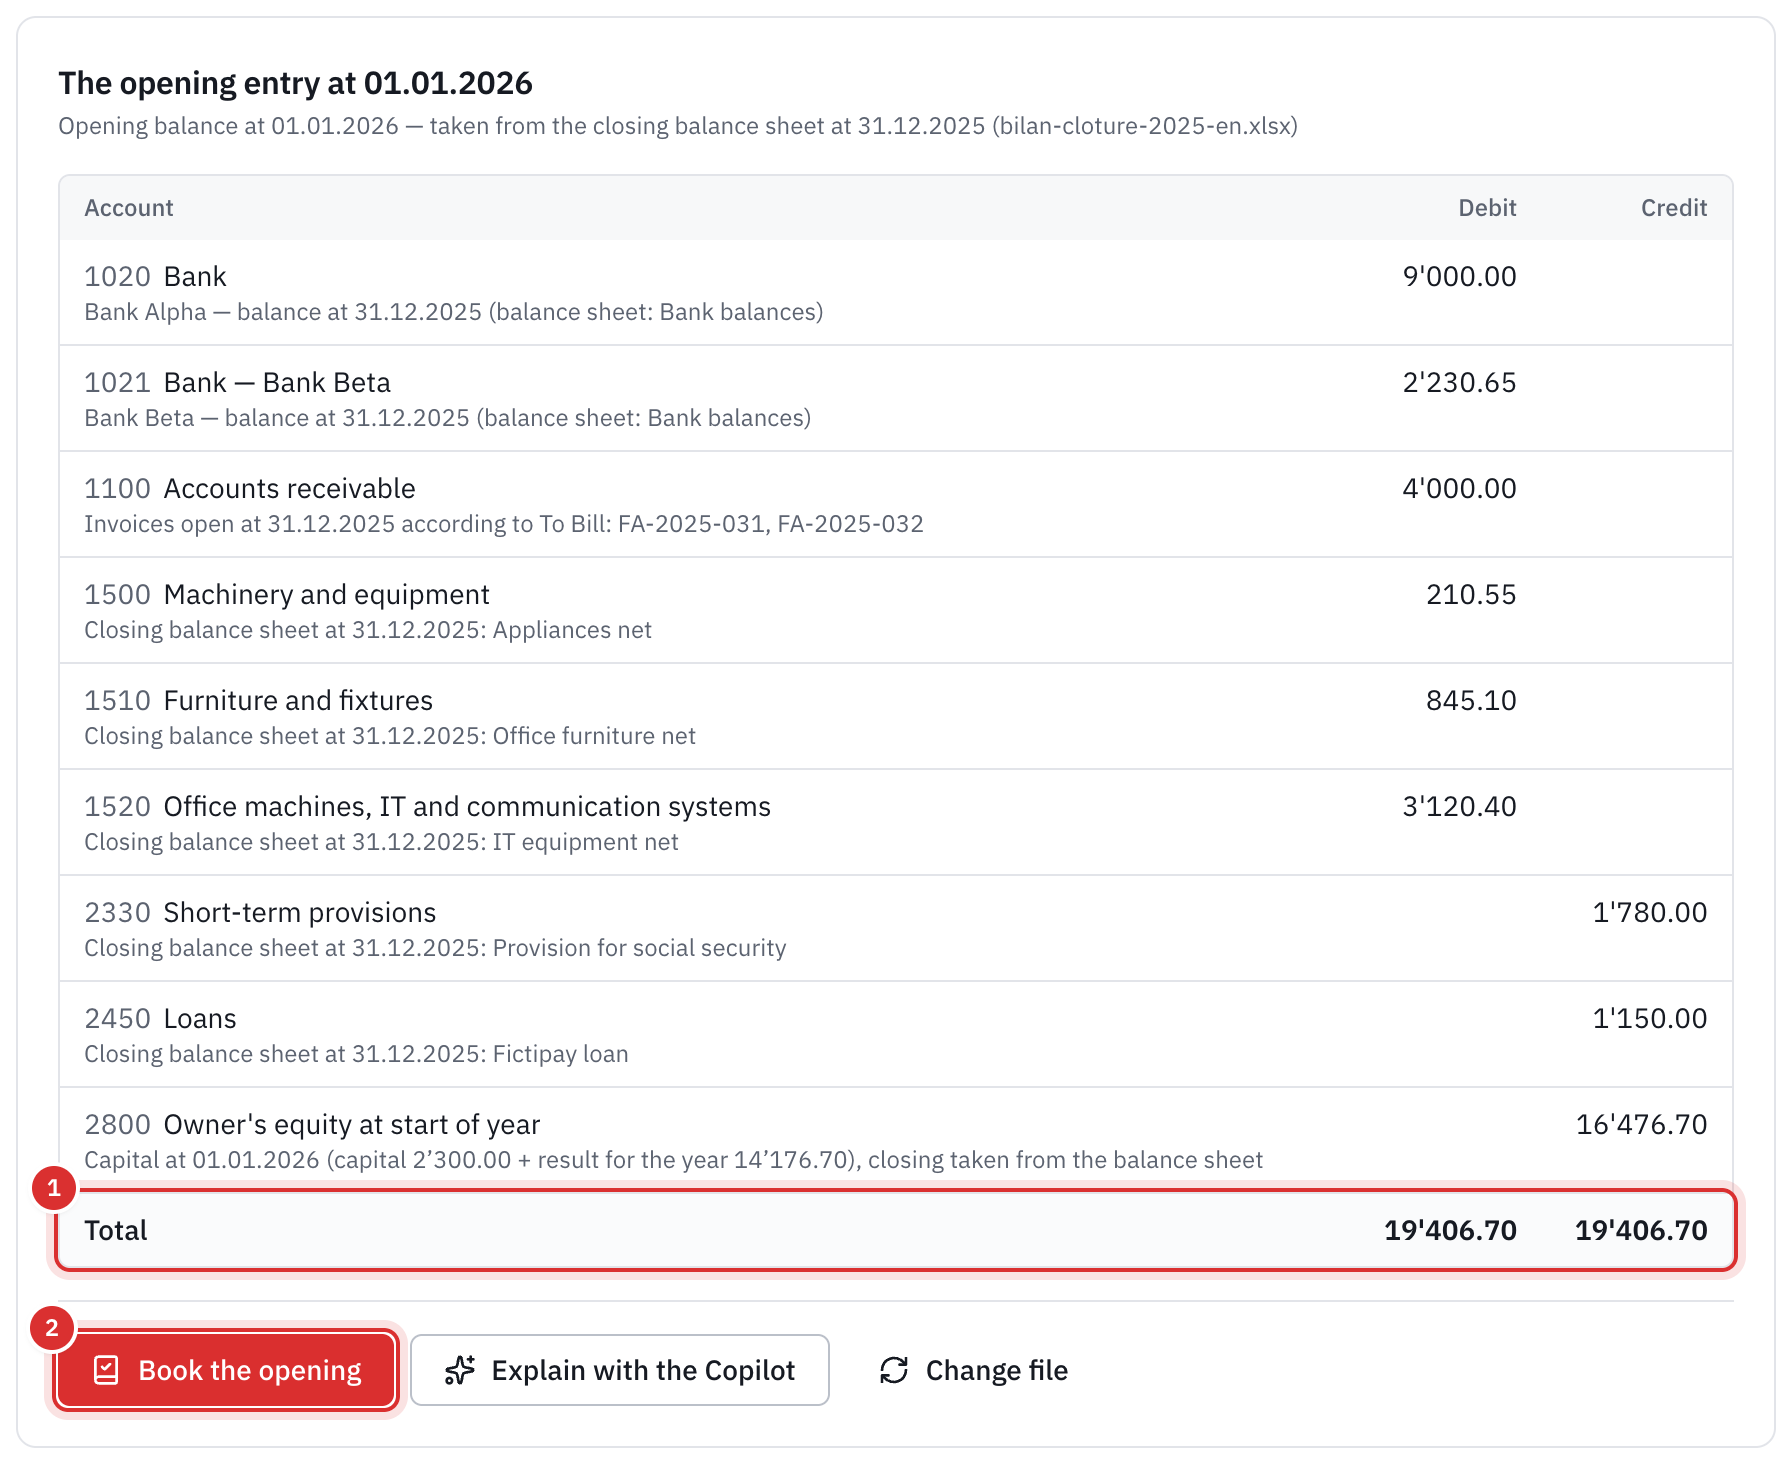The image size is (1792, 1464).
Task: Click the IT equipment net description
Action: pyautogui.click(x=381, y=842)
